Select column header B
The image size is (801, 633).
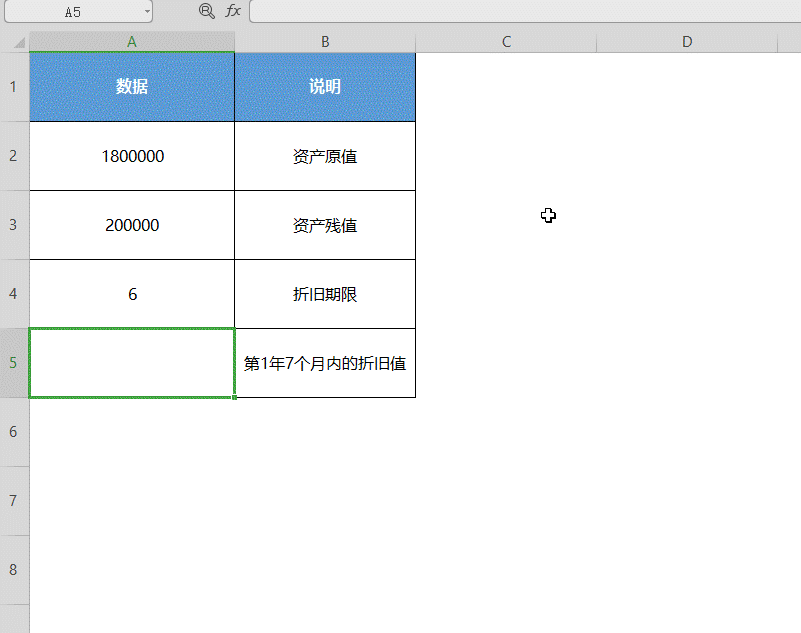(x=325, y=42)
